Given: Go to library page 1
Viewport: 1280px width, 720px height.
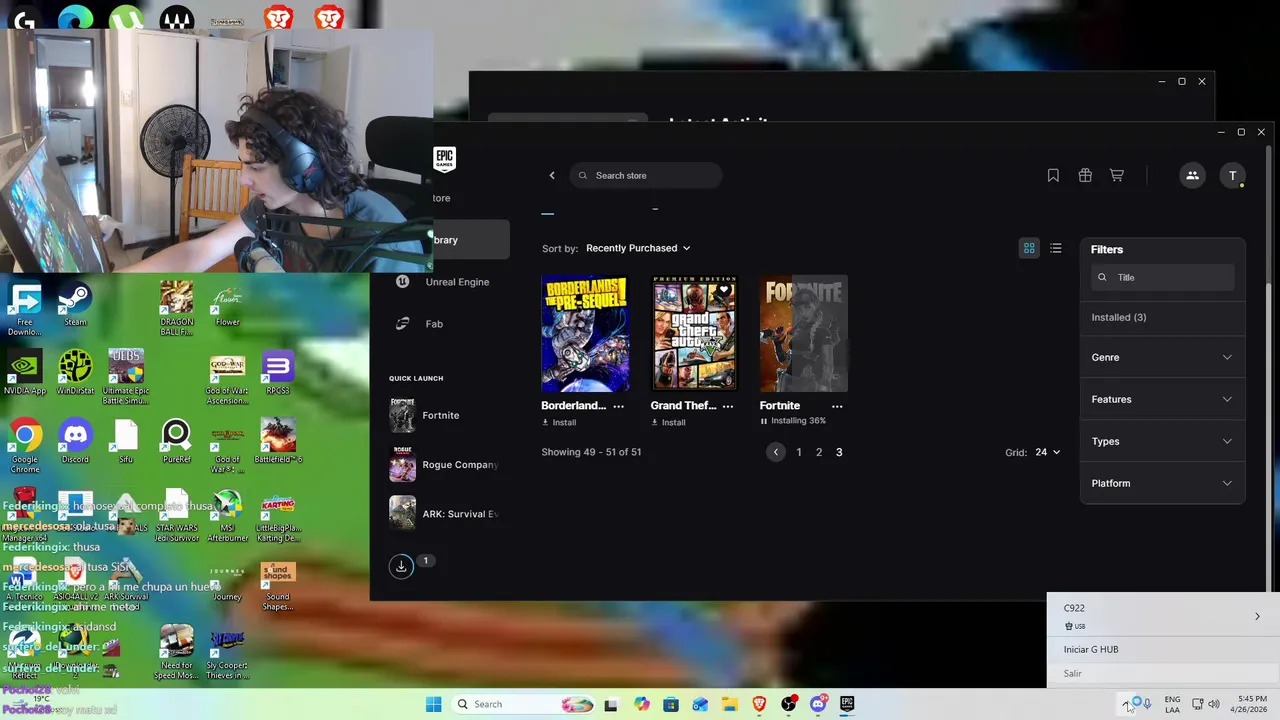Looking at the screenshot, I should coord(799,452).
